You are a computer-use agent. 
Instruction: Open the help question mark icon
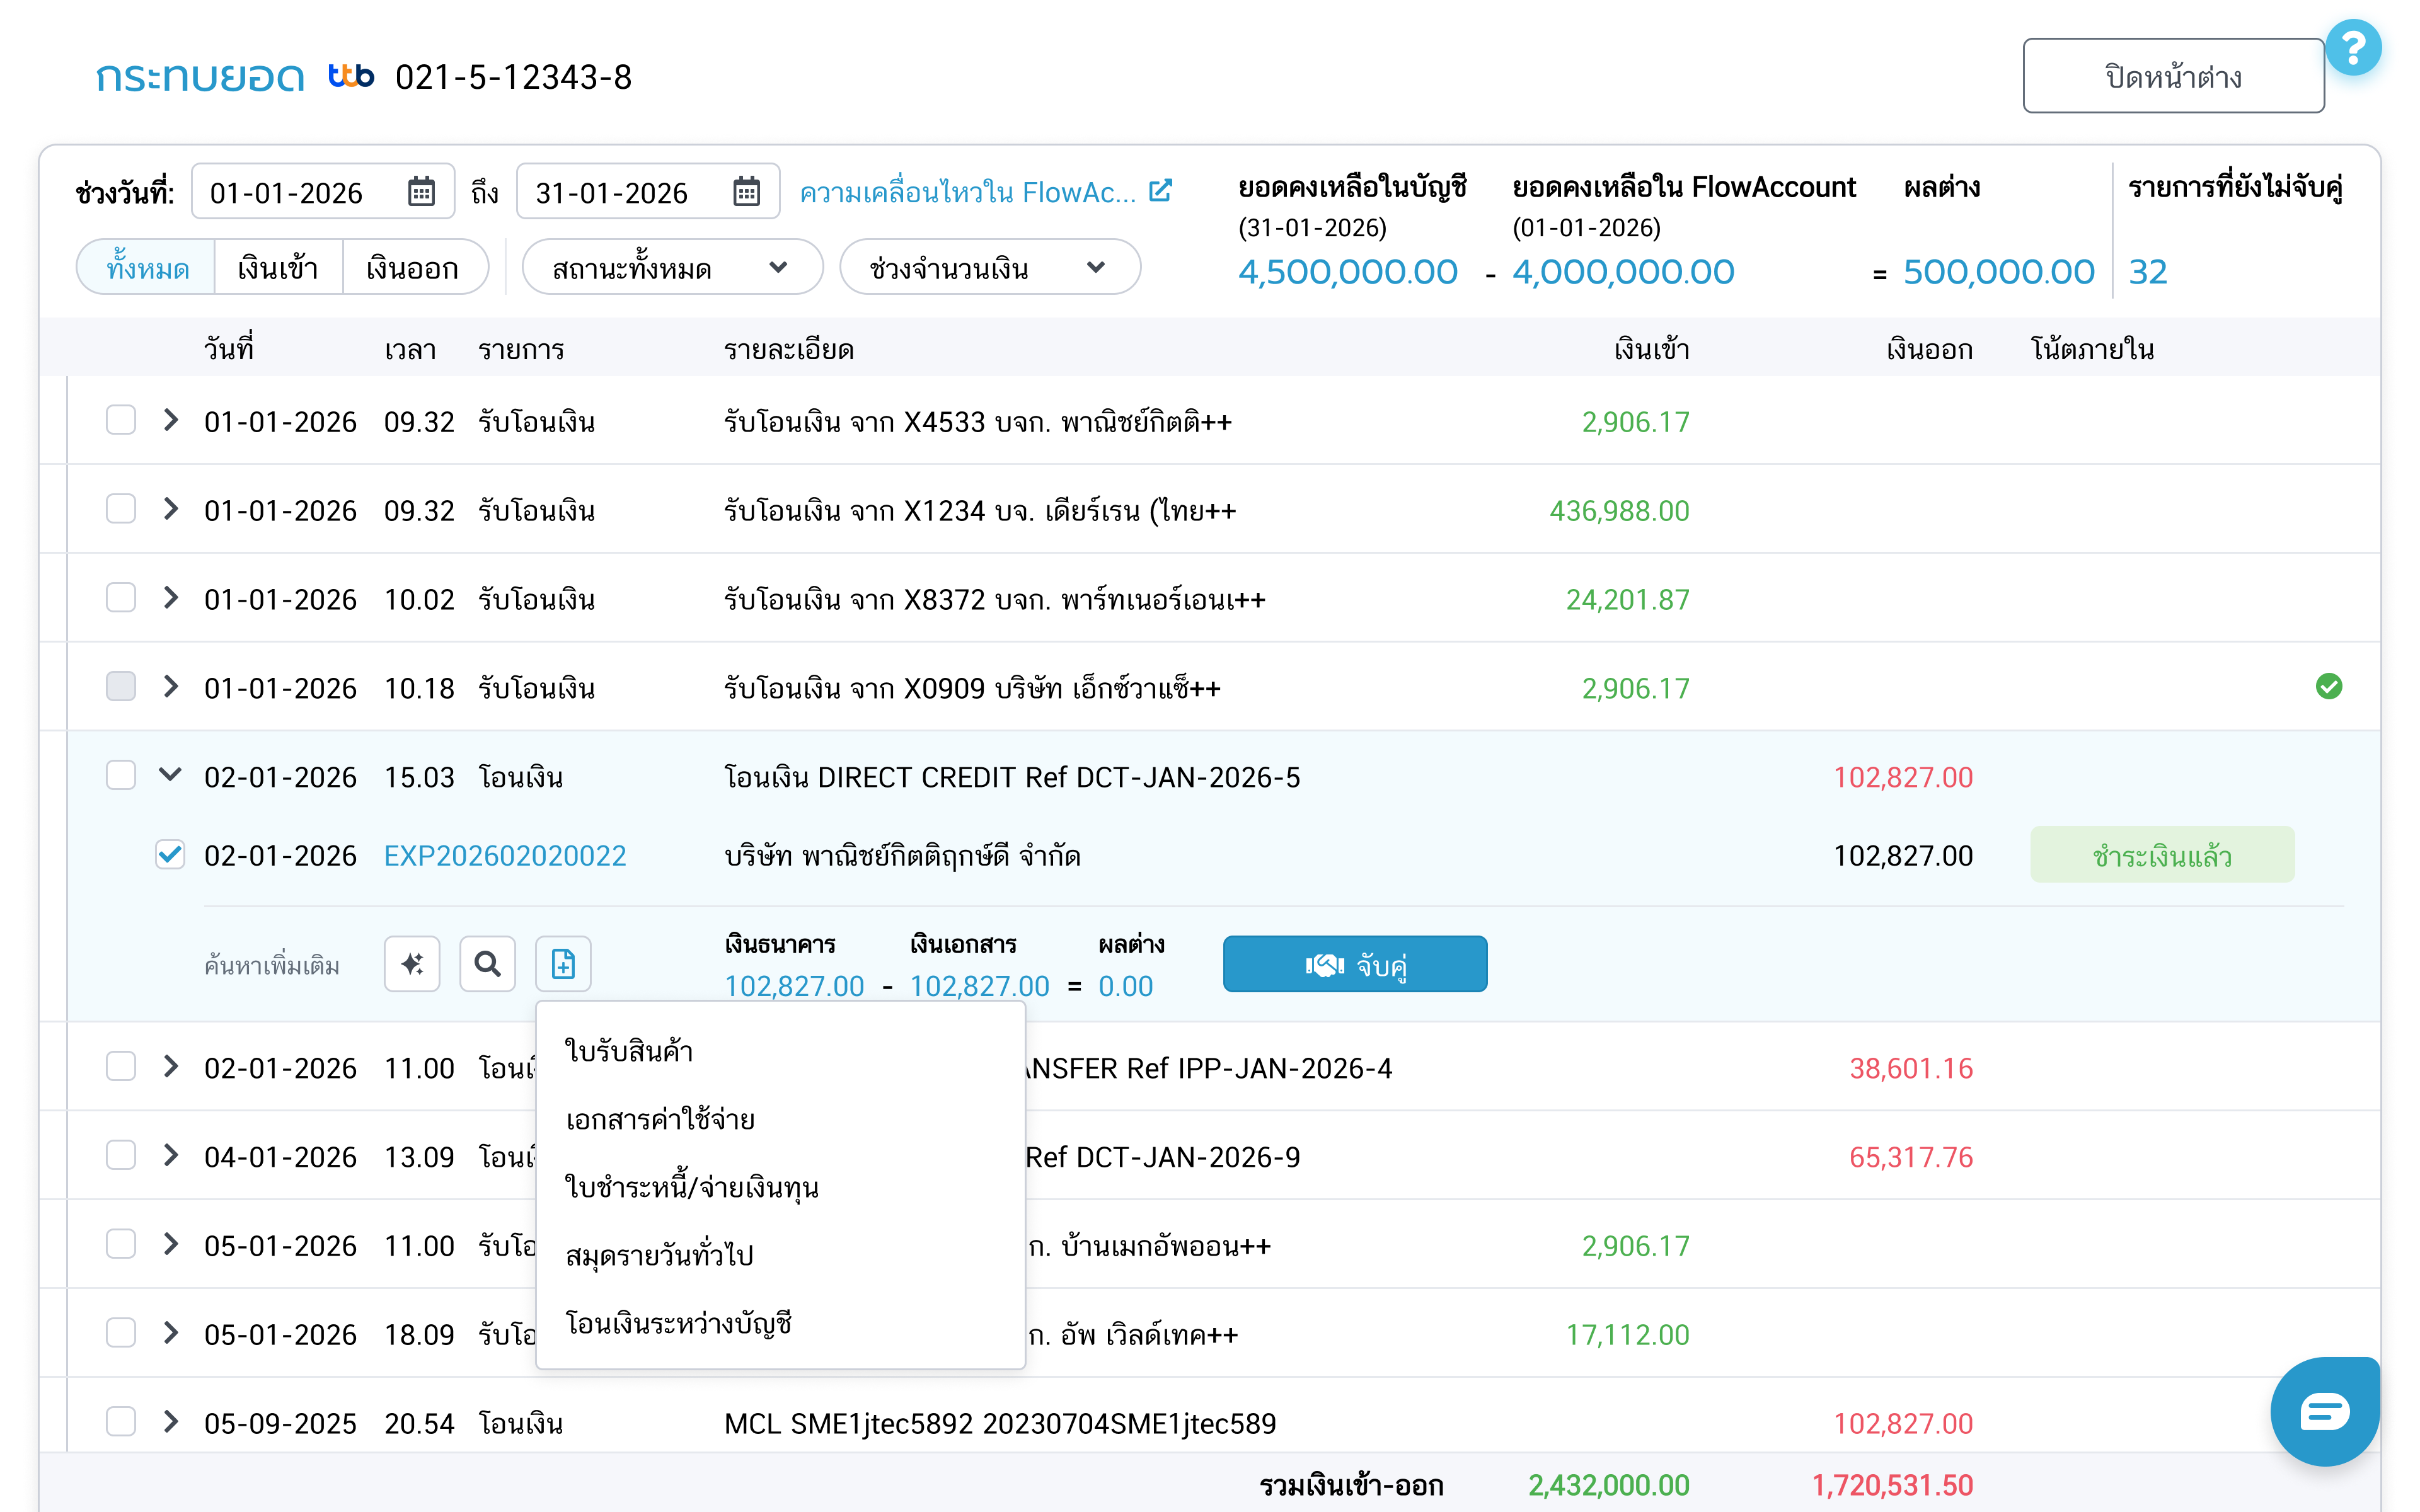click(2353, 48)
